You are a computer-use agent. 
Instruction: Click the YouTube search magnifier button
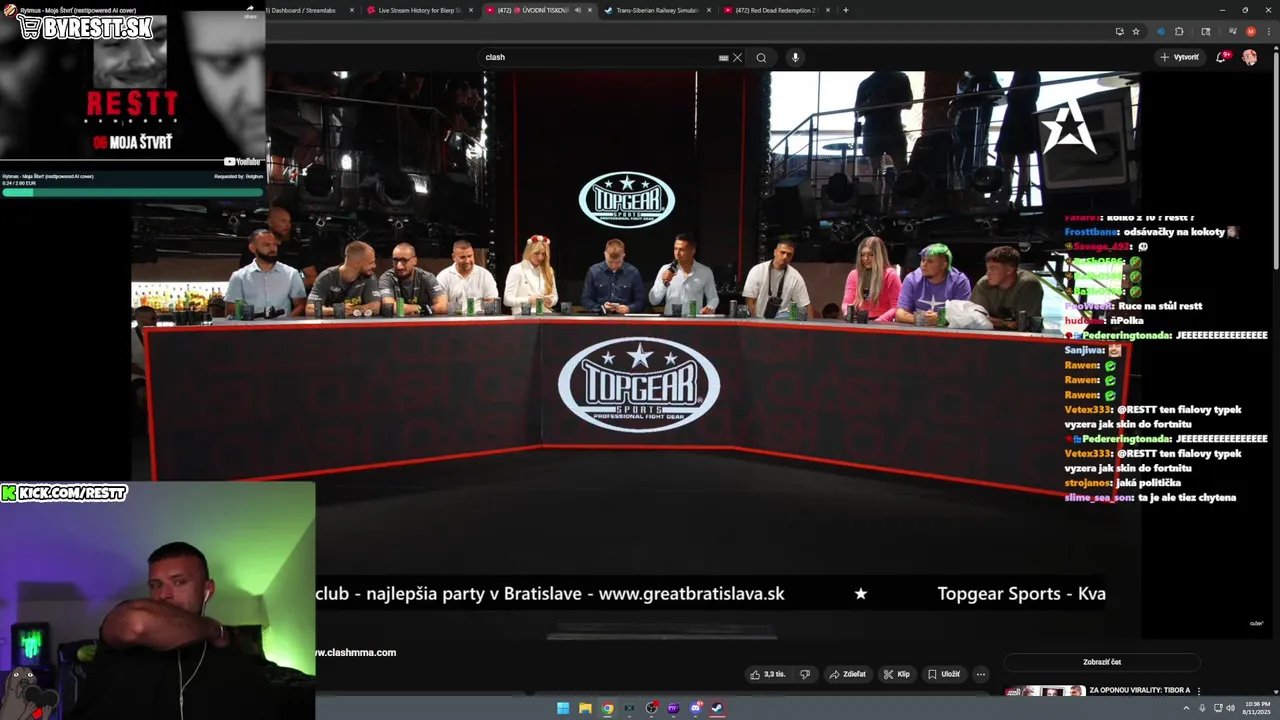point(761,57)
